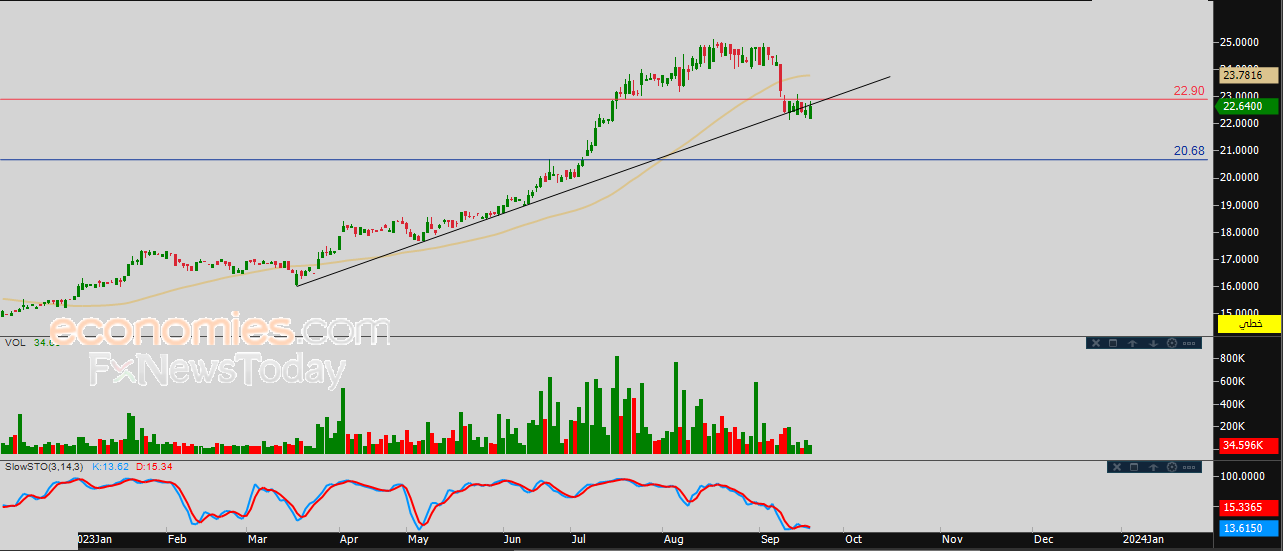Close the SlowSTO indicator panel
The height and width of the screenshot is (551, 1283).
(x=1117, y=467)
